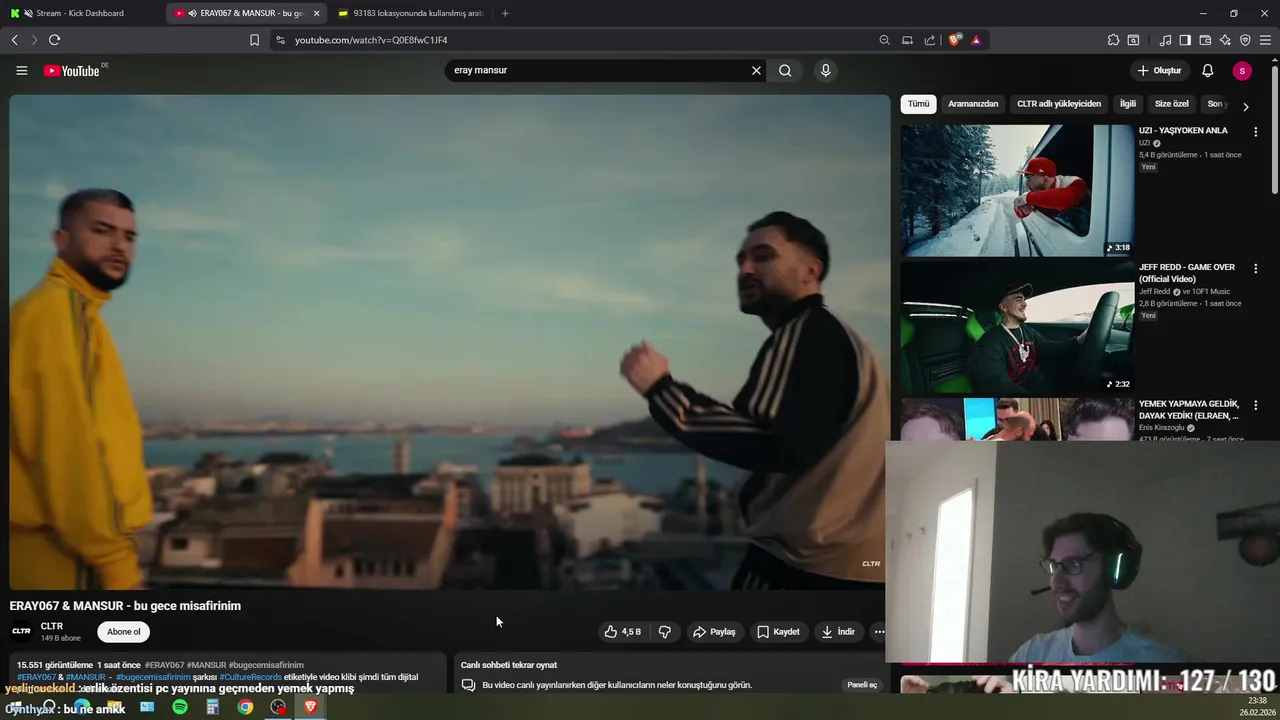Open Spotify from the taskbar
The height and width of the screenshot is (720, 1280).
point(180,707)
